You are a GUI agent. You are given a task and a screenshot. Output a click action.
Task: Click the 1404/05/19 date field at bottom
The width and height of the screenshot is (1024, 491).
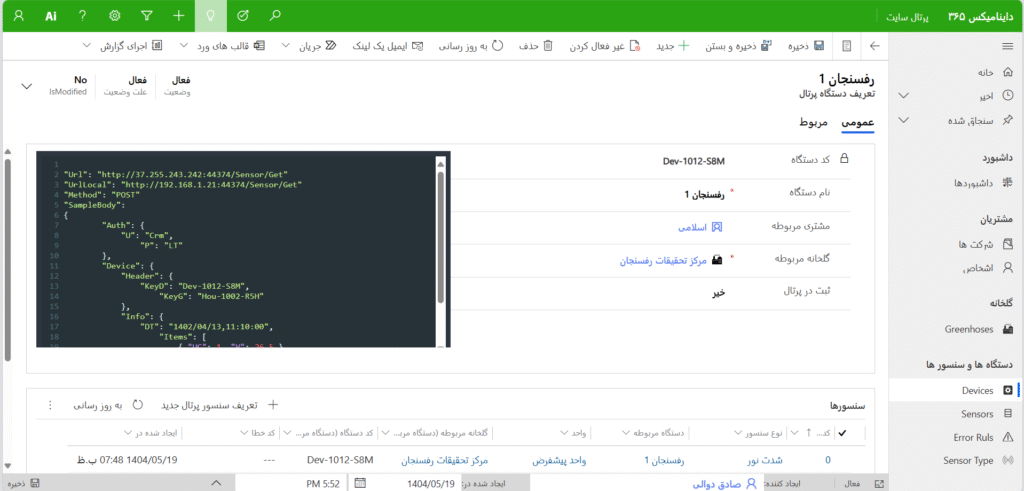[x=430, y=483]
